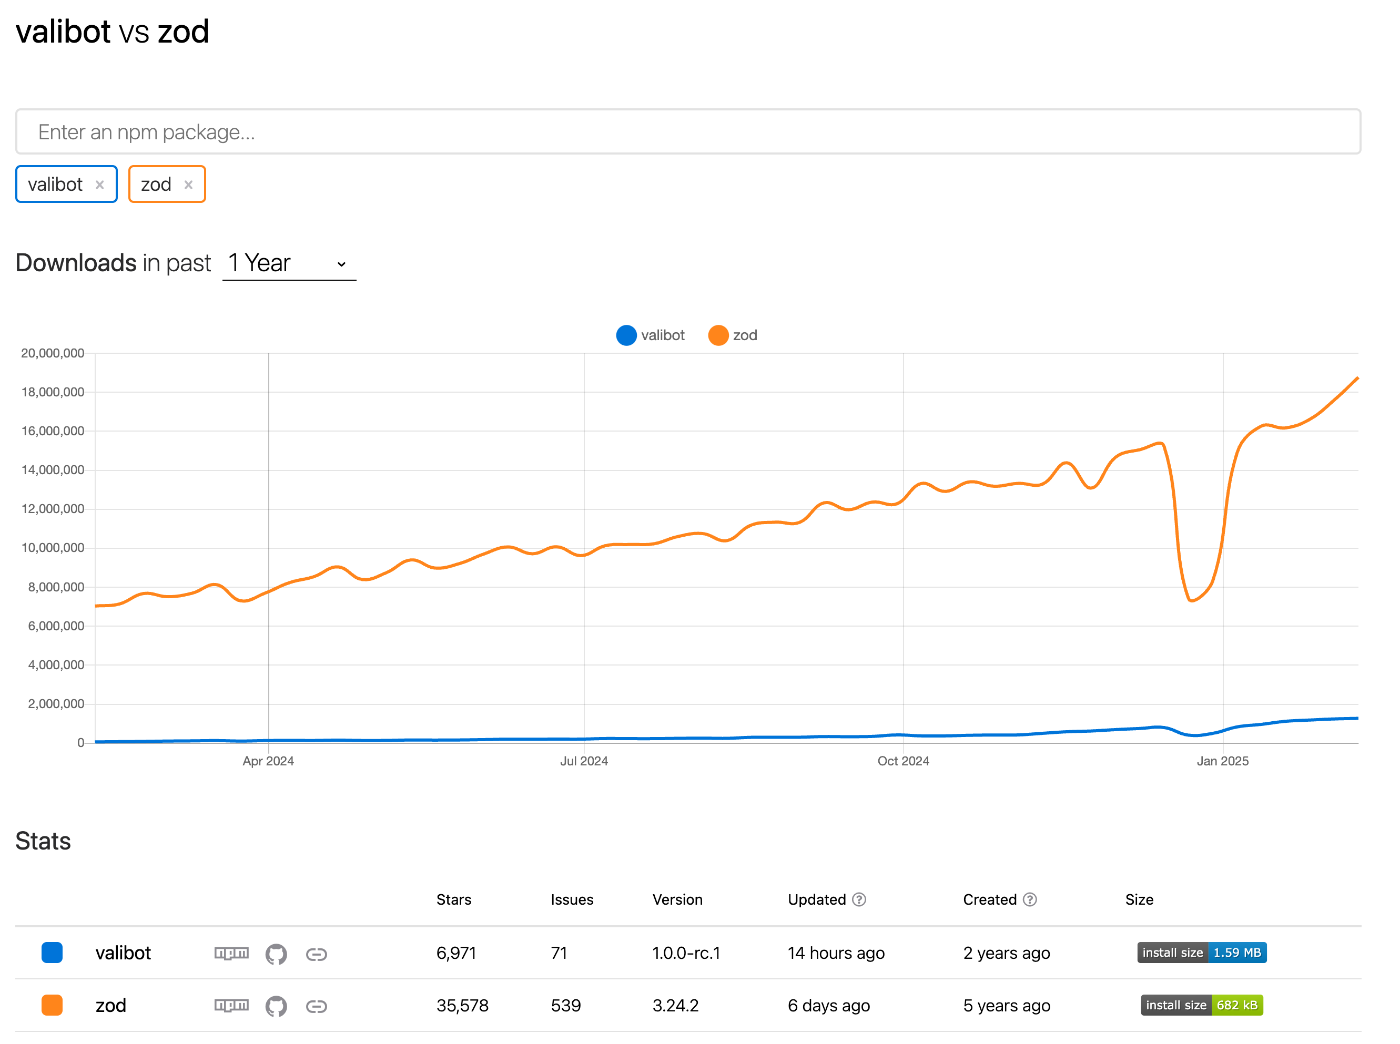
Task: Click the Apr 2024 axis label
Action: point(268,761)
